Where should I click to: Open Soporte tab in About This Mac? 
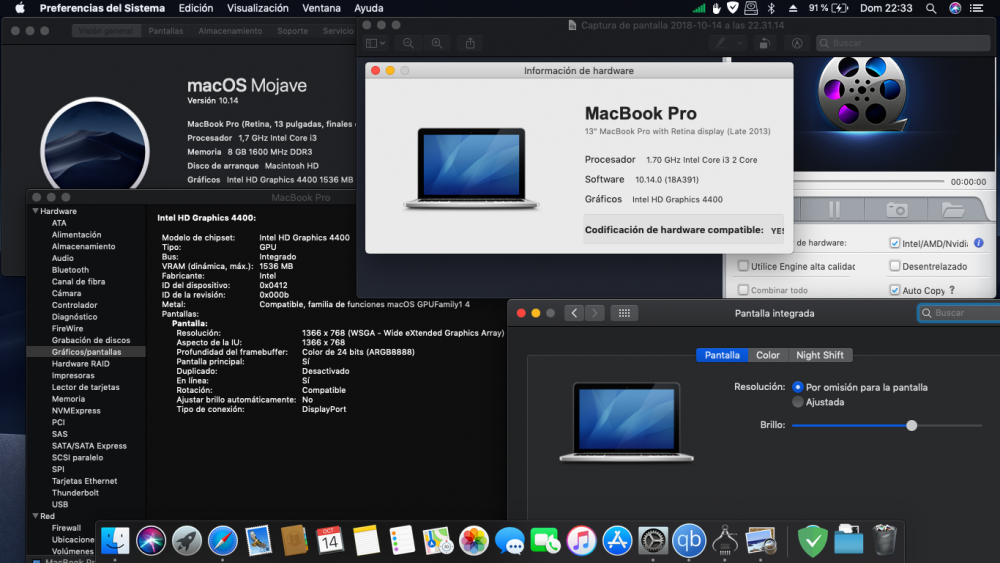292,31
